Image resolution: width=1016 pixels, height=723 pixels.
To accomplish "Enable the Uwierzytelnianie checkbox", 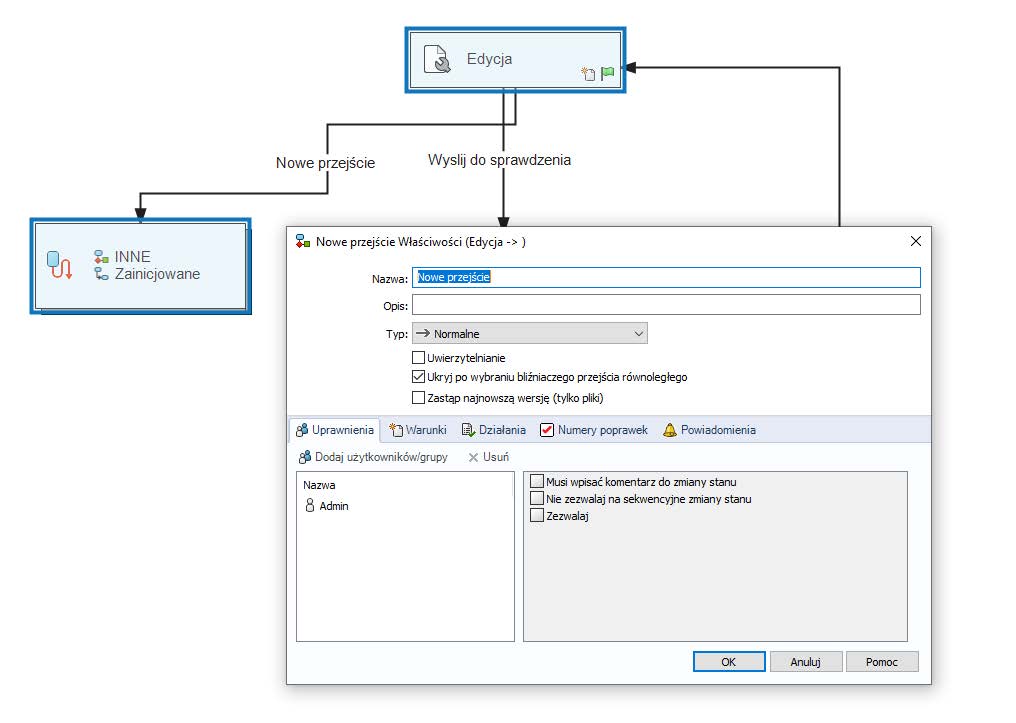I will 417,357.
